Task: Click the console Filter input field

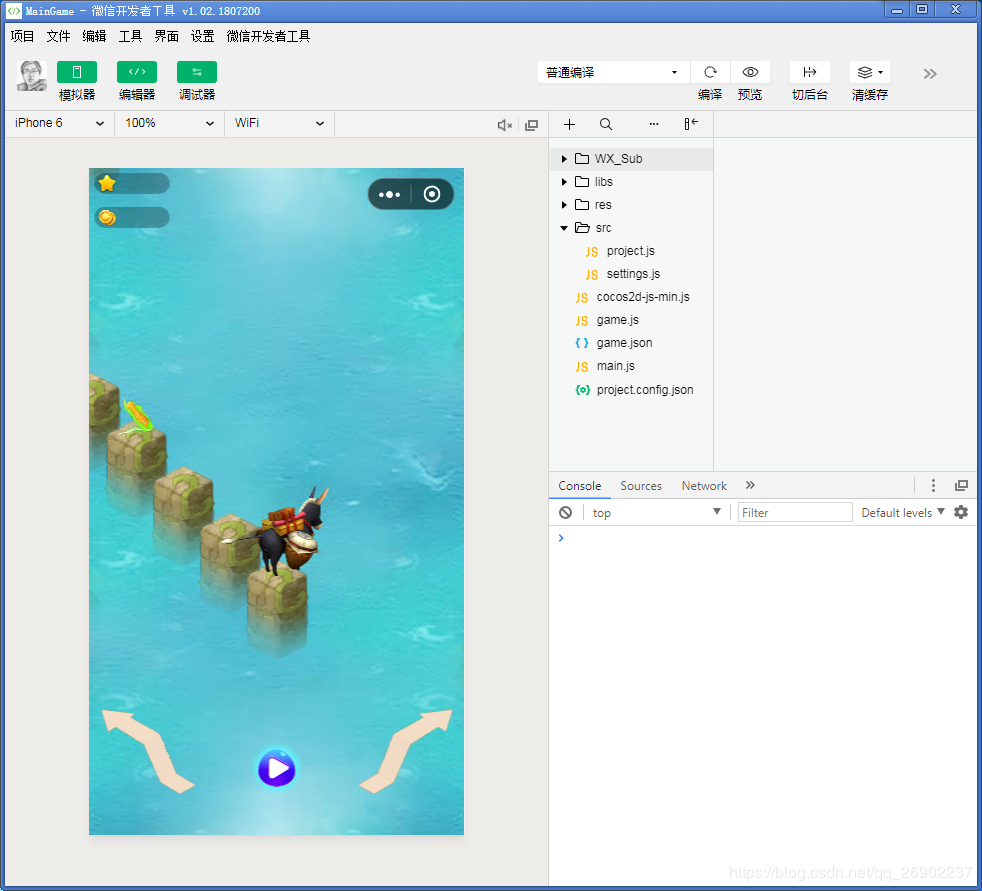Action: (x=795, y=512)
